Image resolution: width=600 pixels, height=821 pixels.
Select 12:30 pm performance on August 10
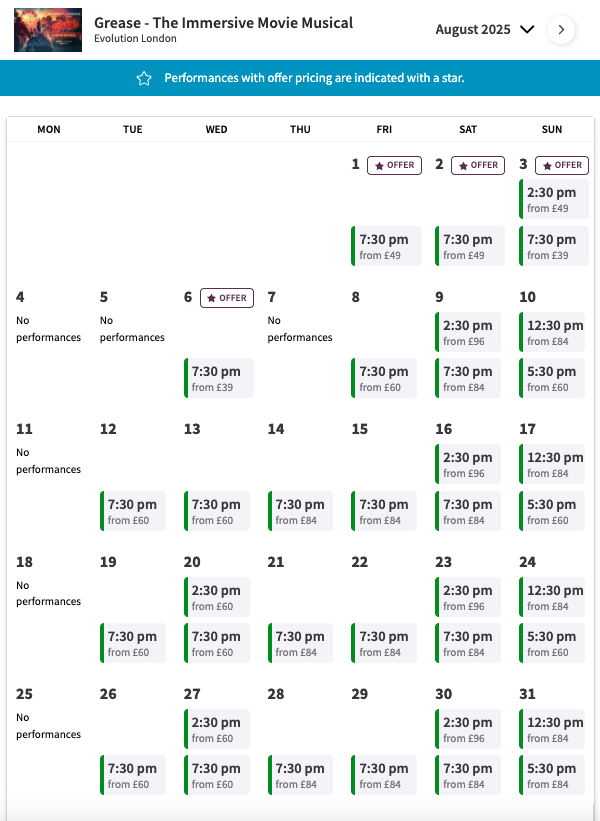click(x=552, y=332)
